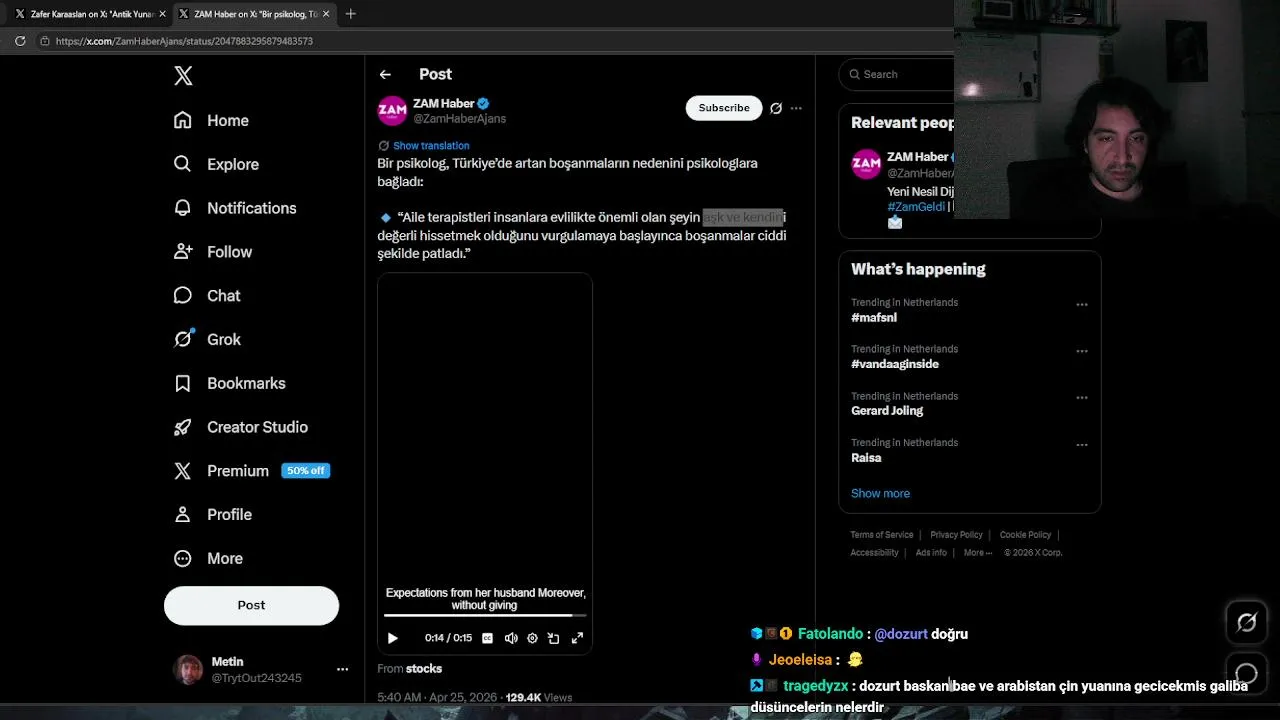Open Profile page

[x=212, y=514]
